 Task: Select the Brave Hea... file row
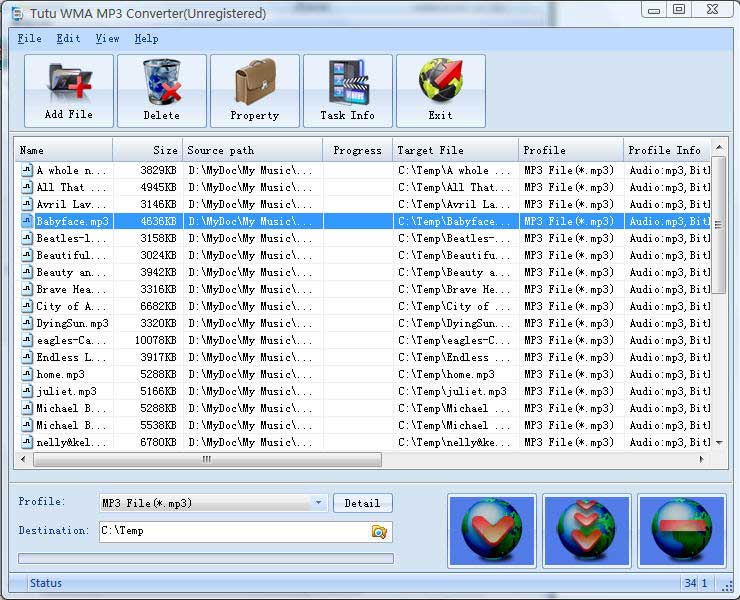click(x=363, y=289)
